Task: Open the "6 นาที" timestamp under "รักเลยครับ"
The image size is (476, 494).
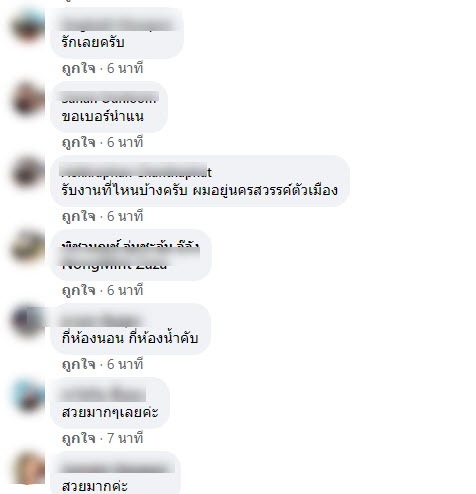Action: click(x=125, y=68)
